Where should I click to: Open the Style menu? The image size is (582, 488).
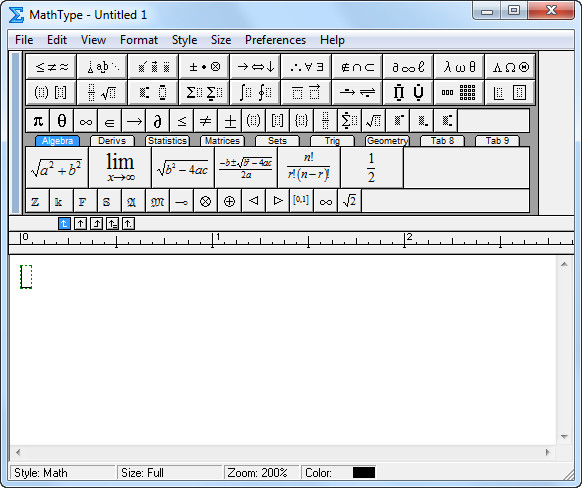click(184, 40)
